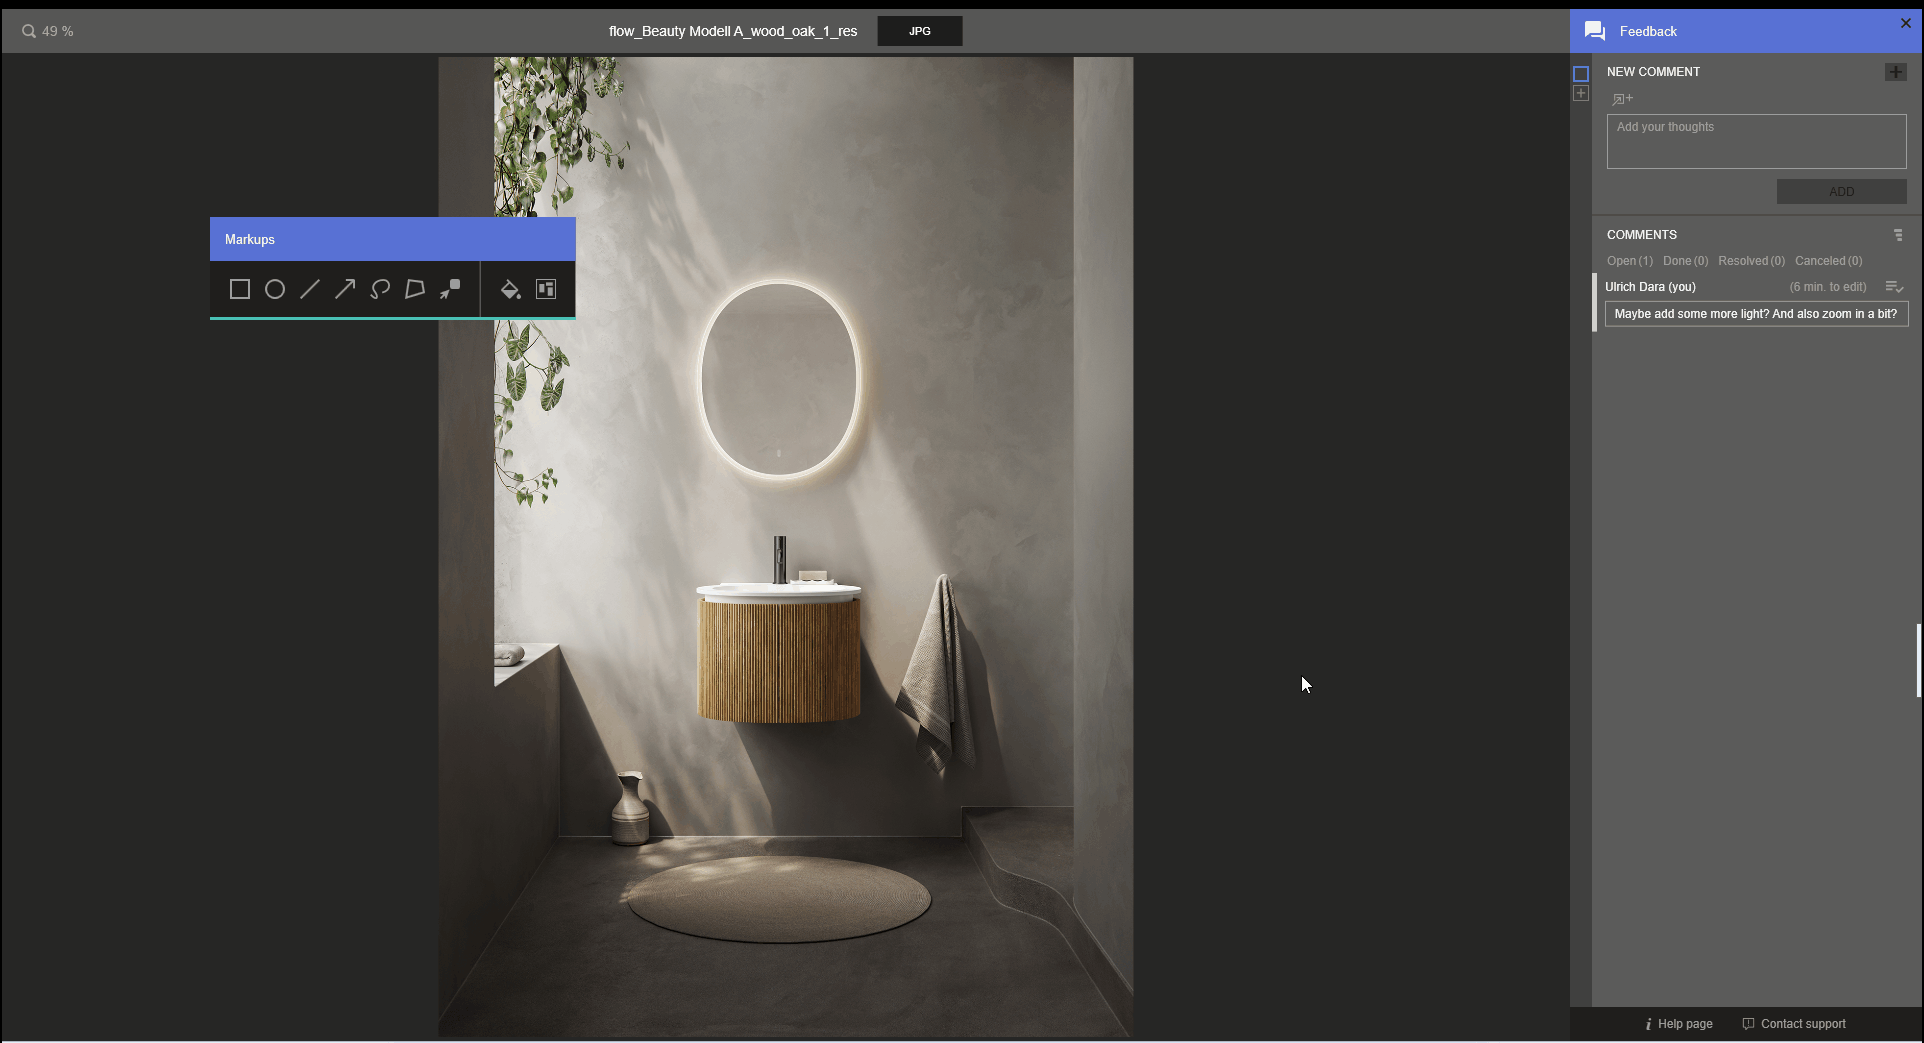1924x1043 pixels.
Task: Select the arrow markup tool
Action: point(345,289)
